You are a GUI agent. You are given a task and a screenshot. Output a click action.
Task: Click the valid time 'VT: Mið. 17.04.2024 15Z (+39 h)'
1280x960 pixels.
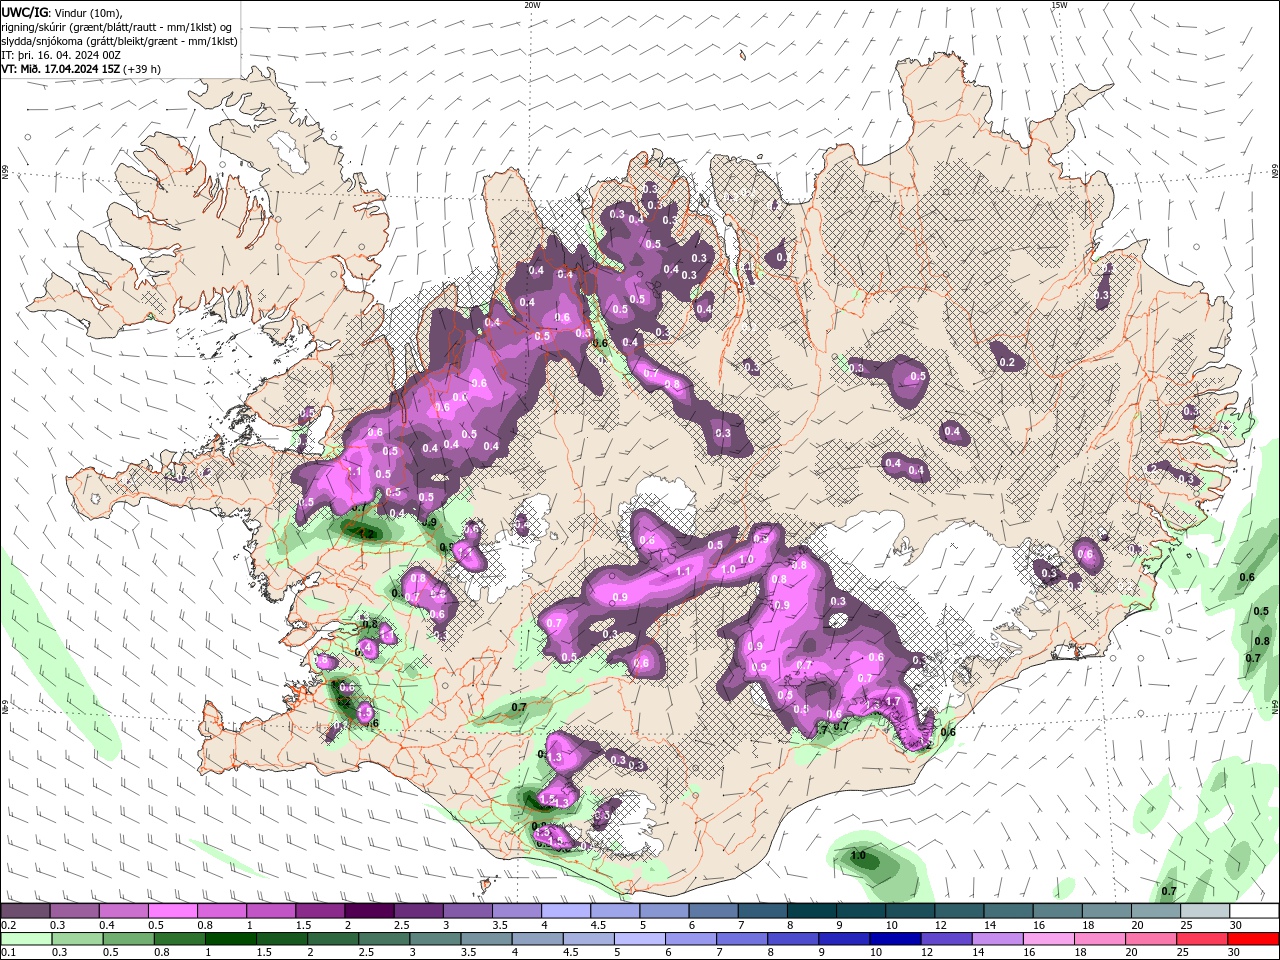click(x=80, y=69)
